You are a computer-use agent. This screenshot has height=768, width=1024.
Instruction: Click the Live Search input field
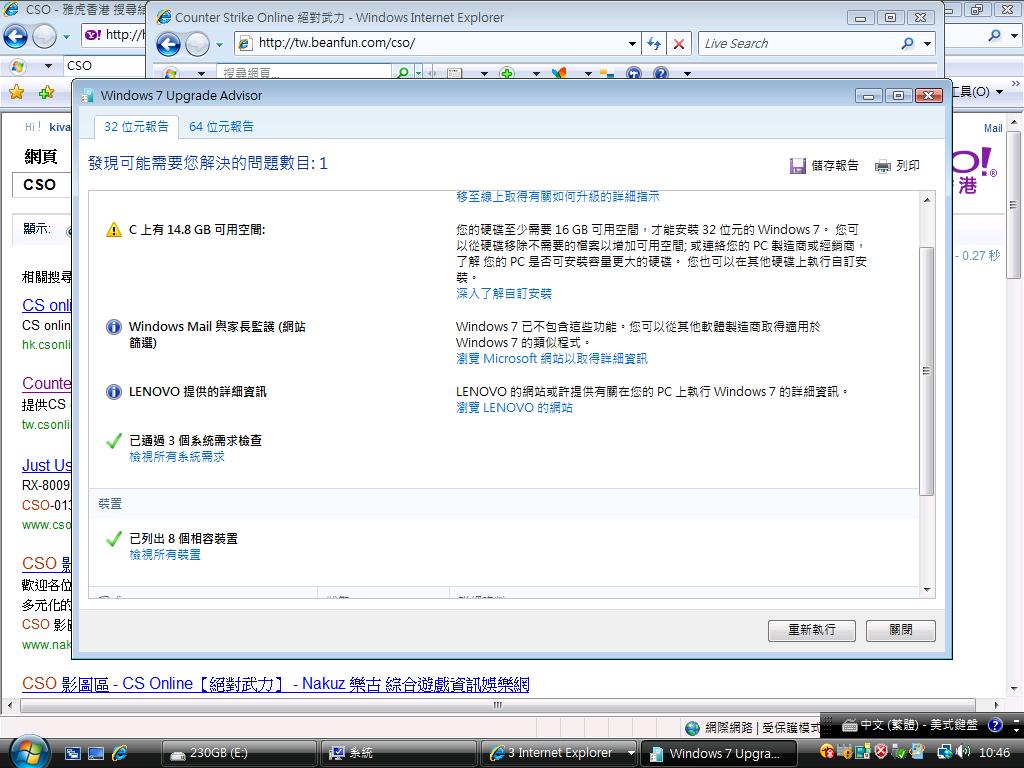tap(799, 44)
